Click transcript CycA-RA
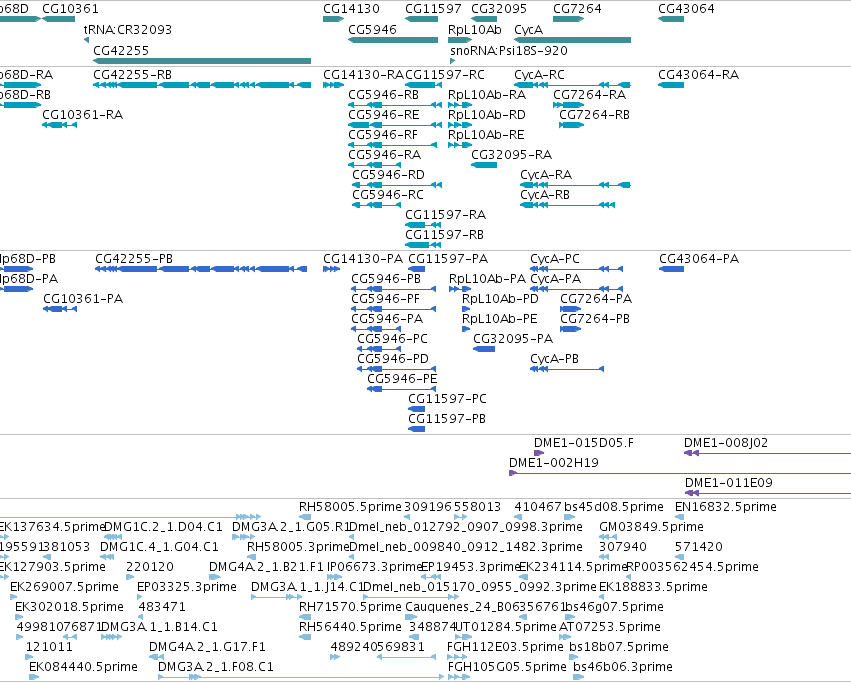The width and height of the screenshot is (851, 682). (x=546, y=175)
